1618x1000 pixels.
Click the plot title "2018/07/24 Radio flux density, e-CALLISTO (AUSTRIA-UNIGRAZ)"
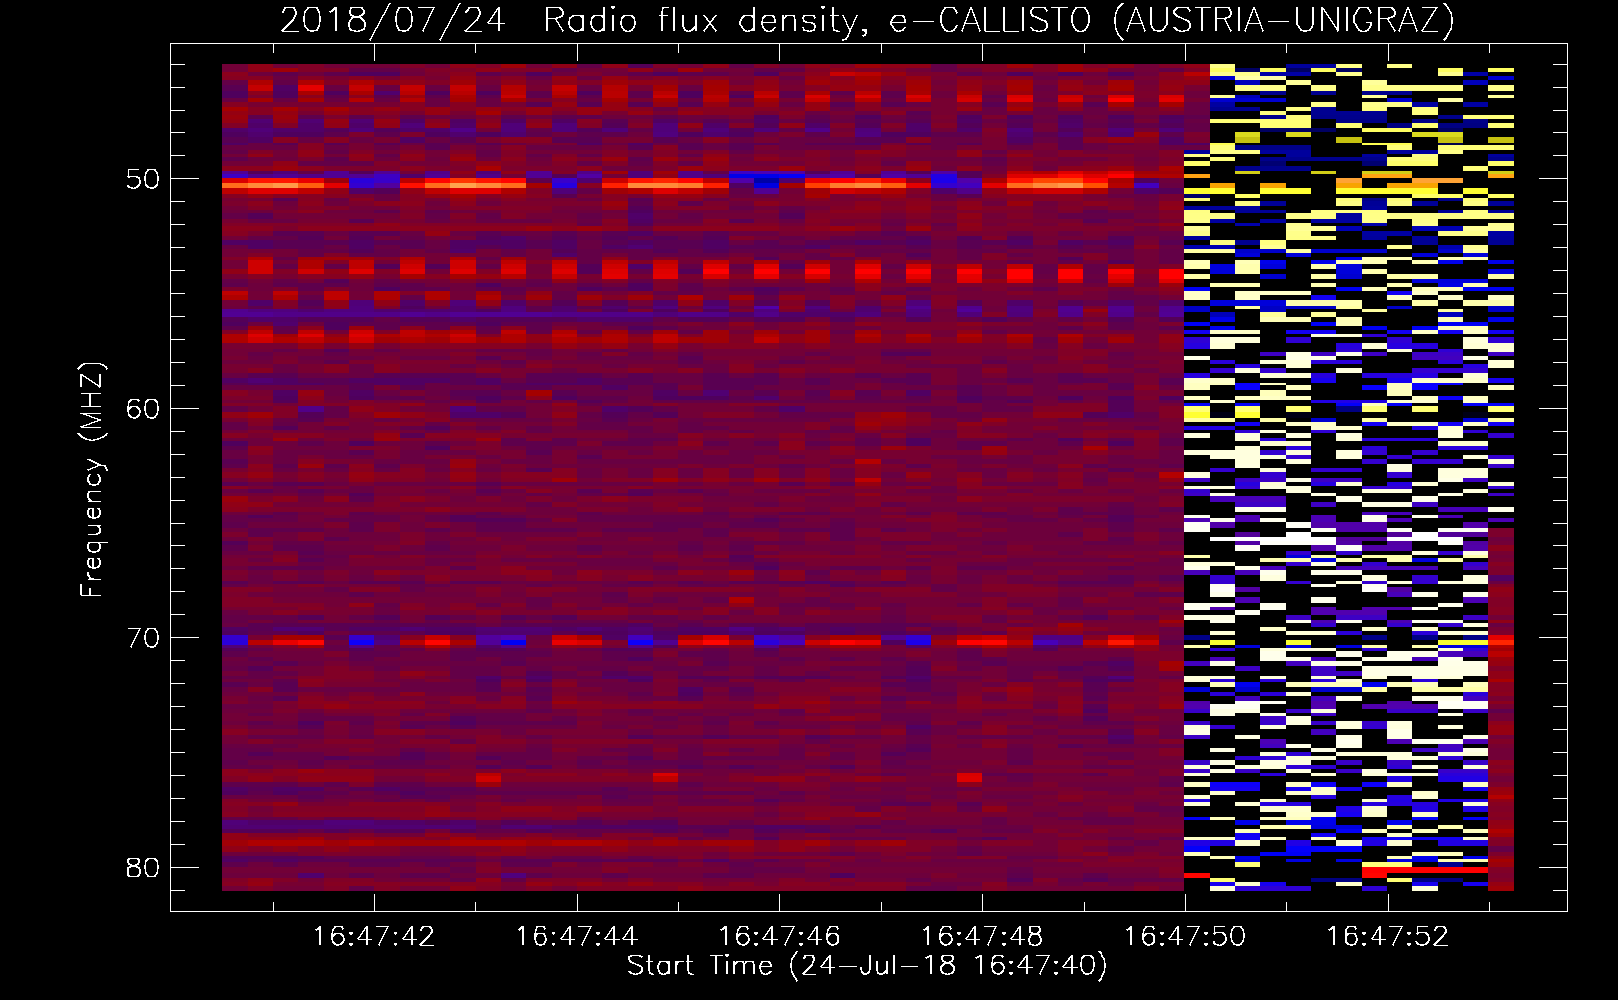point(867,20)
